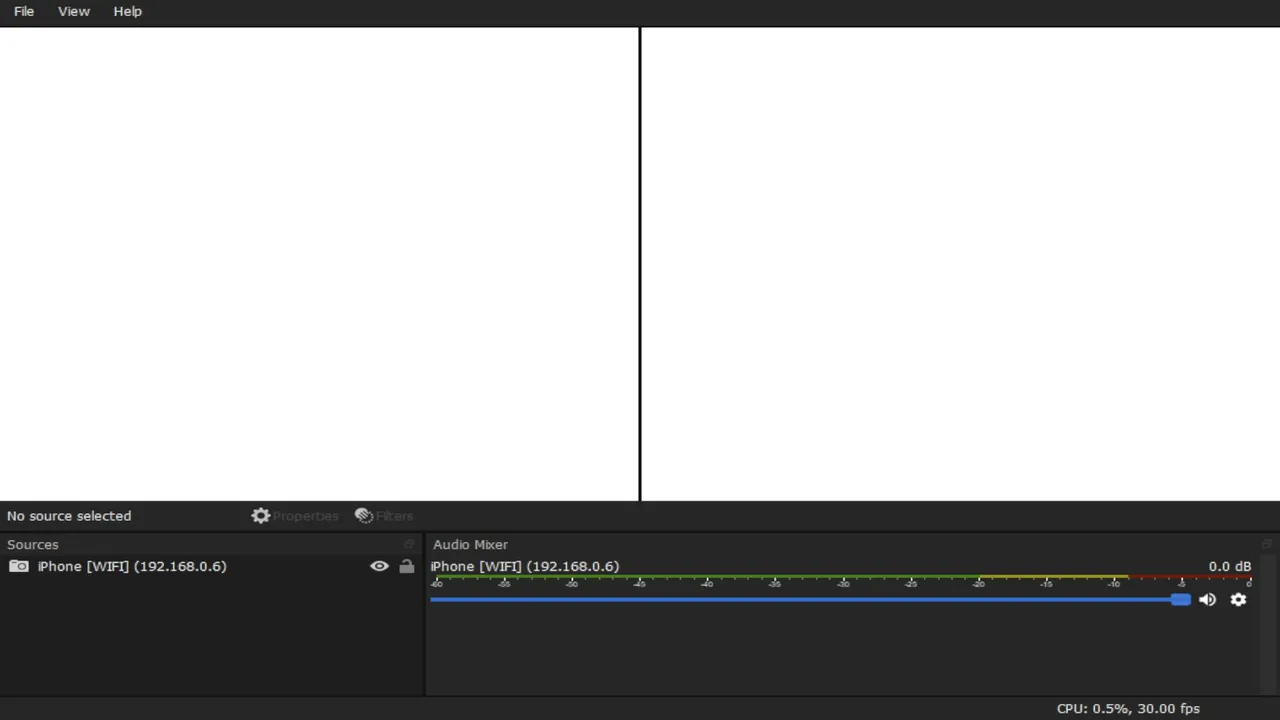Click the "No source selected" text
1280x720 pixels.
tap(69, 516)
